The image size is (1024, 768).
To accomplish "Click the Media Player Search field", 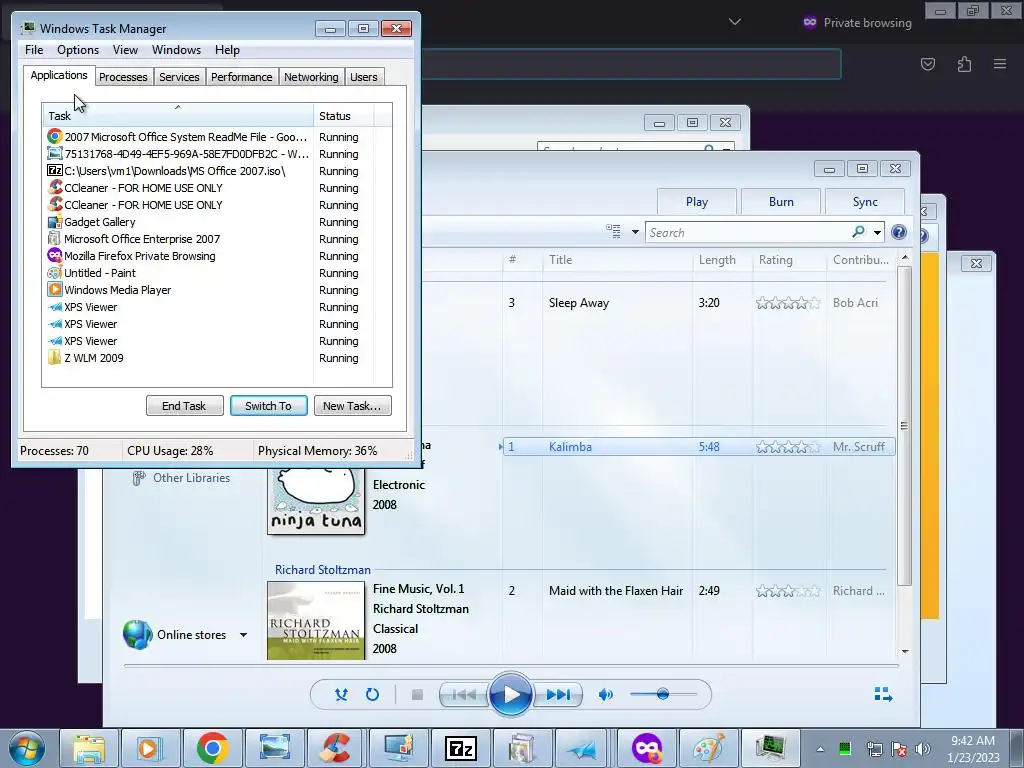I will pos(749,232).
